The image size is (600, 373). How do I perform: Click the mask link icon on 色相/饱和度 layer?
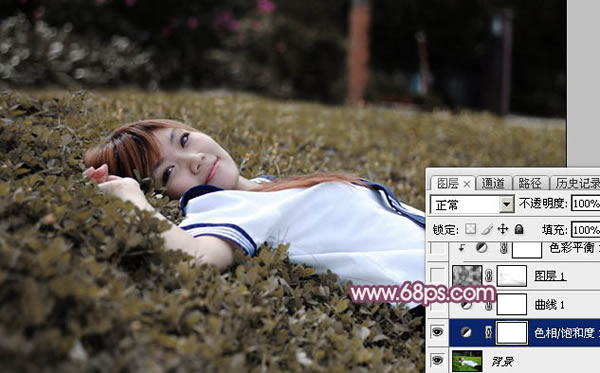click(489, 332)
